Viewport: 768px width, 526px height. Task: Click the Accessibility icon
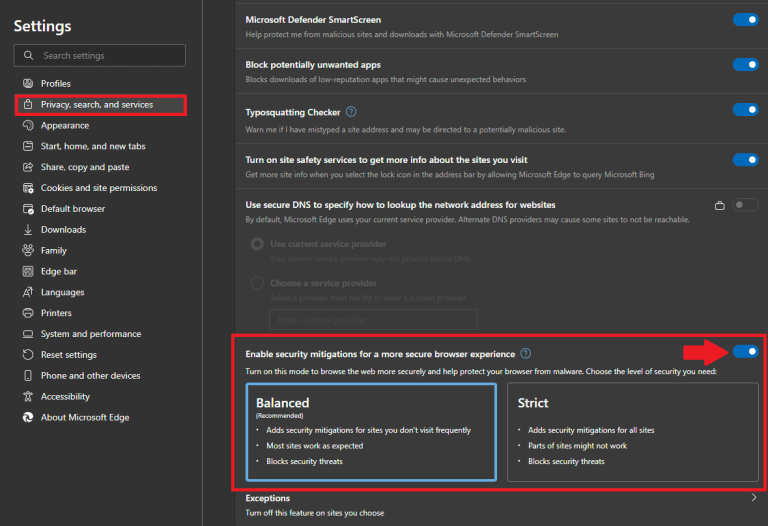28,396
